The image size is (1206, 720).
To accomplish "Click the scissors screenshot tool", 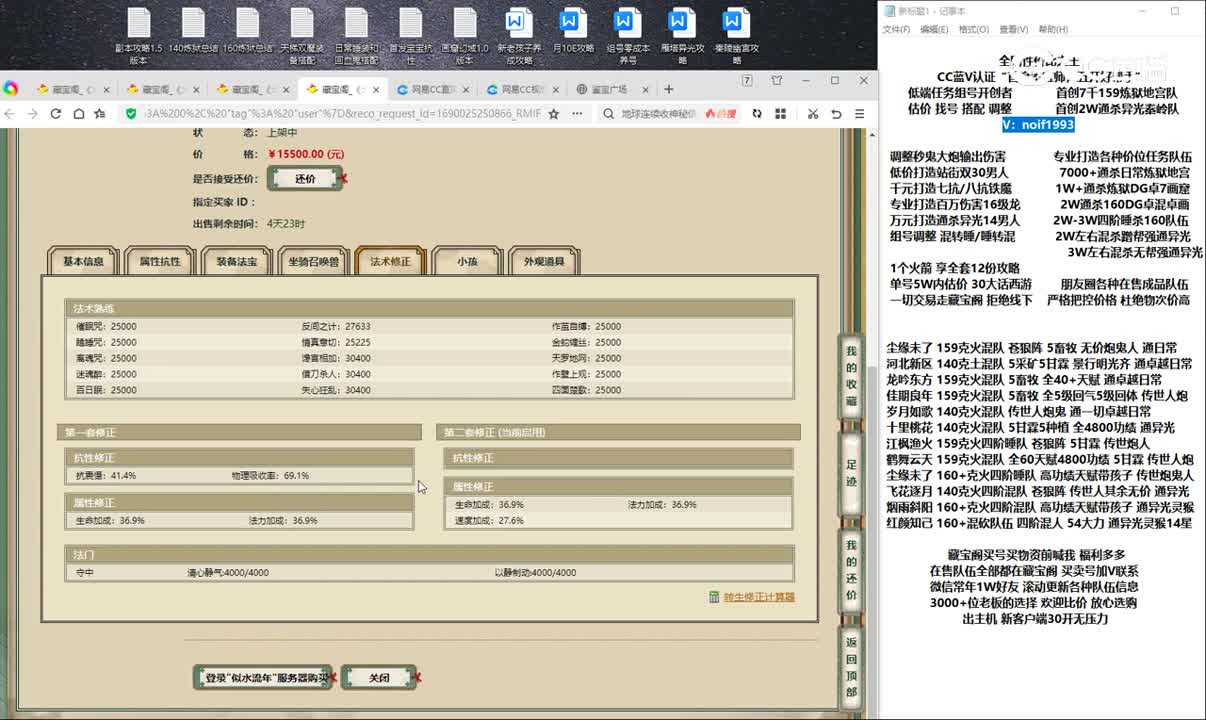I will 813,114.
